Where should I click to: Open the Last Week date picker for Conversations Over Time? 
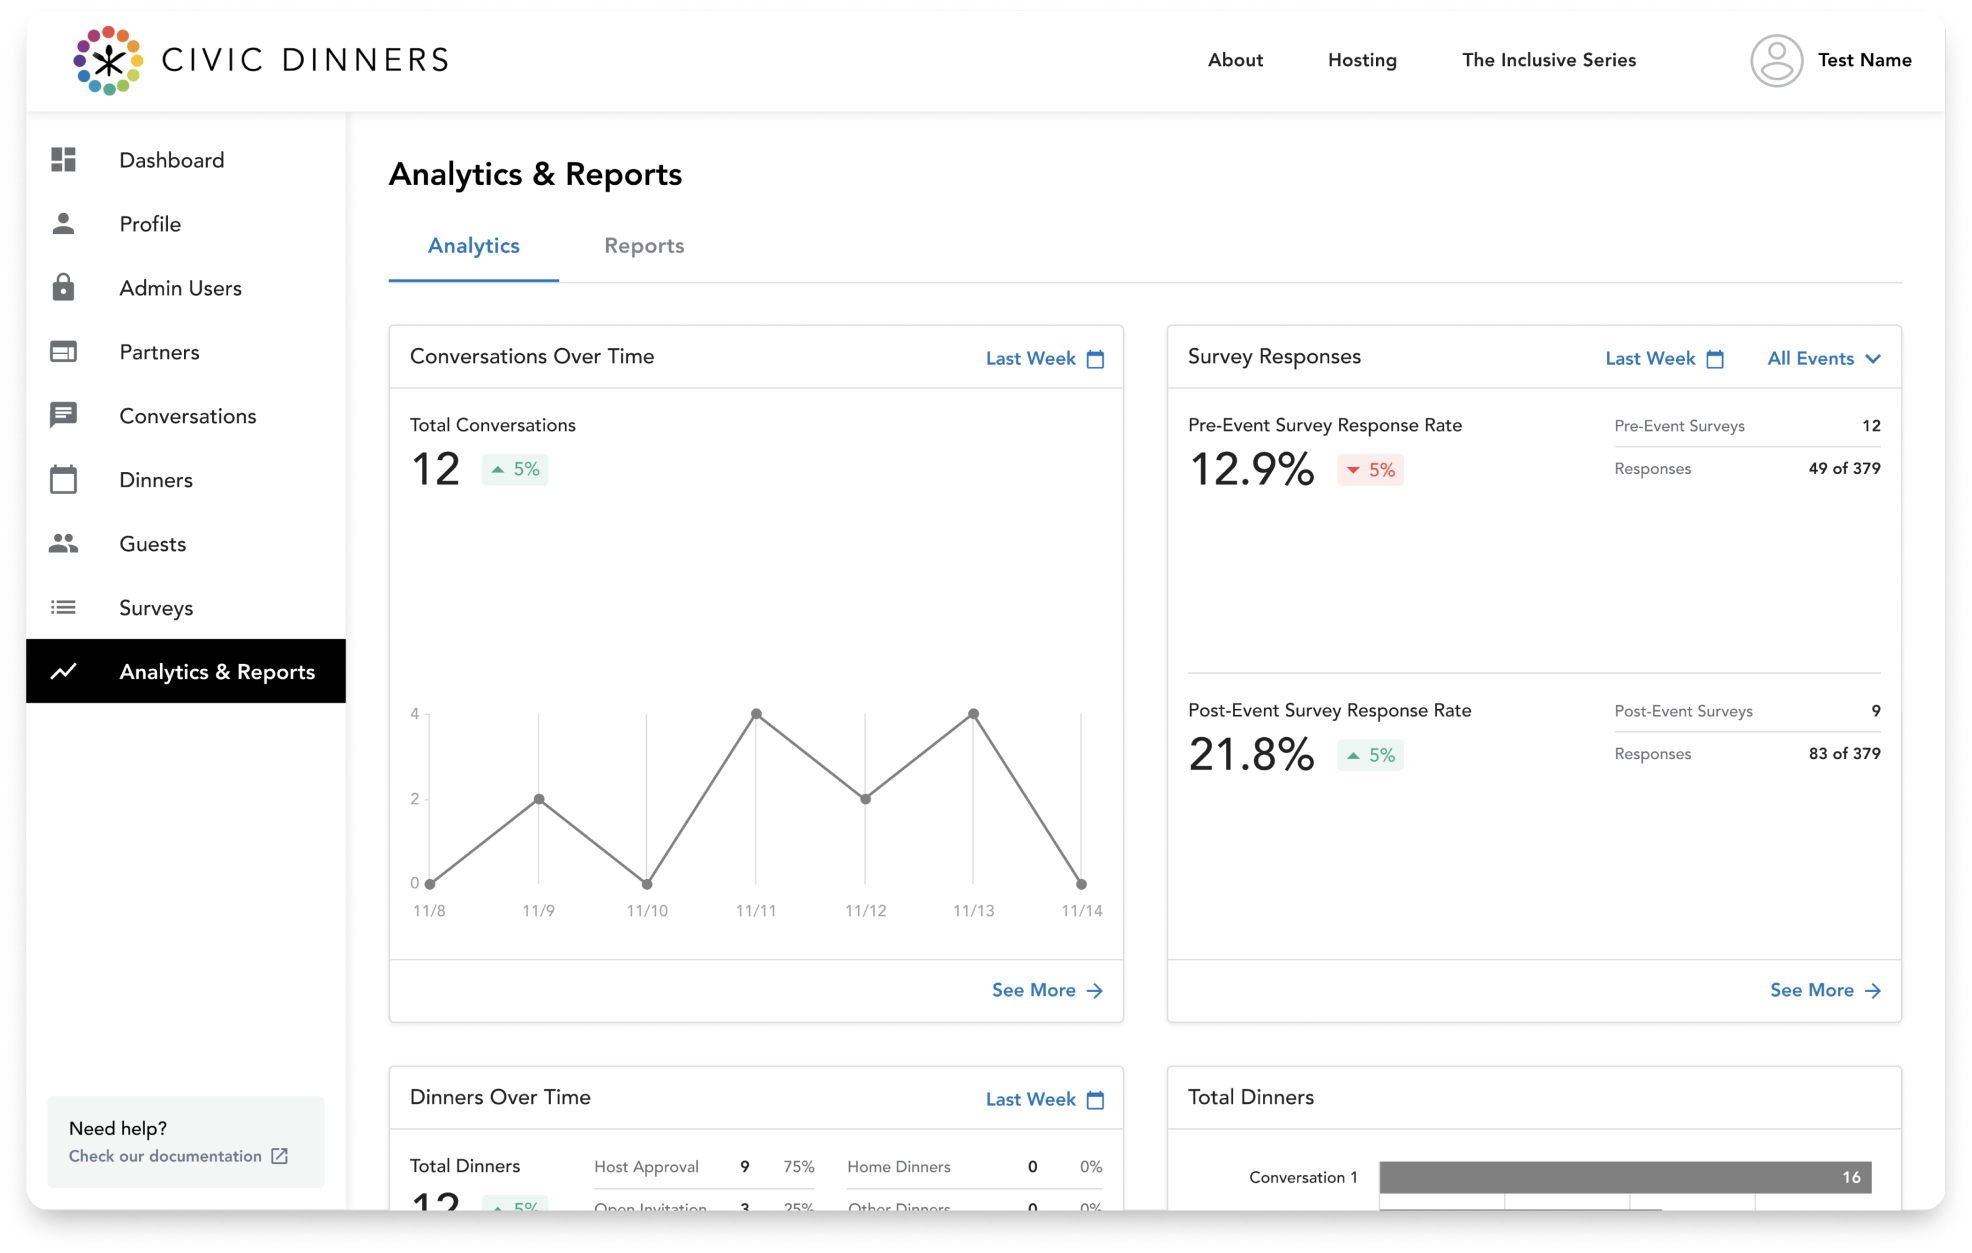point(1044,359)
